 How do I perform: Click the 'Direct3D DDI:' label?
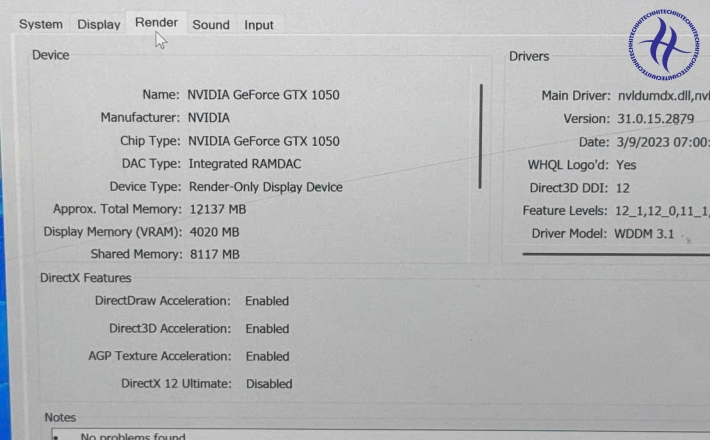point(569,188)
